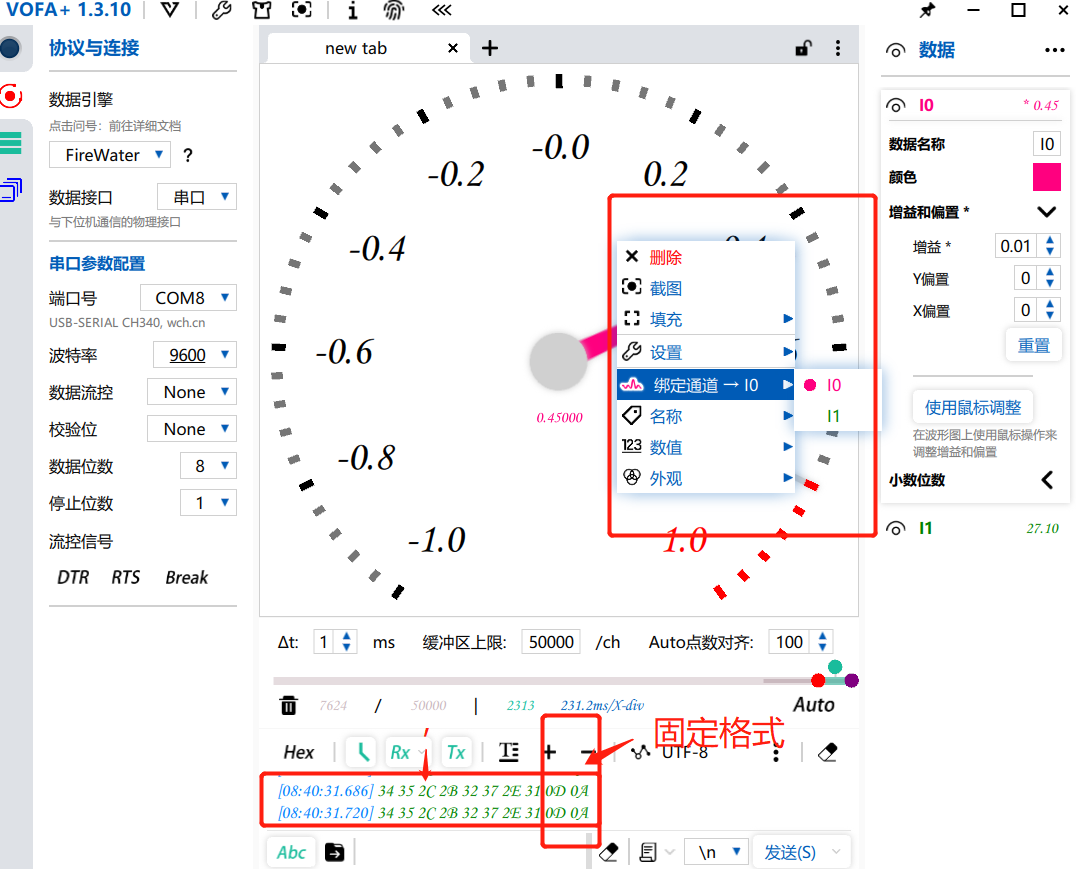Image resolution: width=1076 pixels, height=869 pixels.
Task: Click the trash icon to clear buffer data
Action: [288, 705]
